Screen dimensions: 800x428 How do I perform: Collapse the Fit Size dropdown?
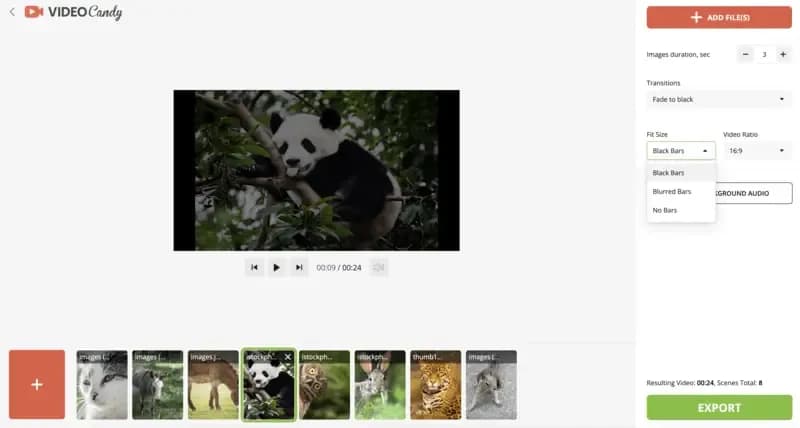point(680,151)
